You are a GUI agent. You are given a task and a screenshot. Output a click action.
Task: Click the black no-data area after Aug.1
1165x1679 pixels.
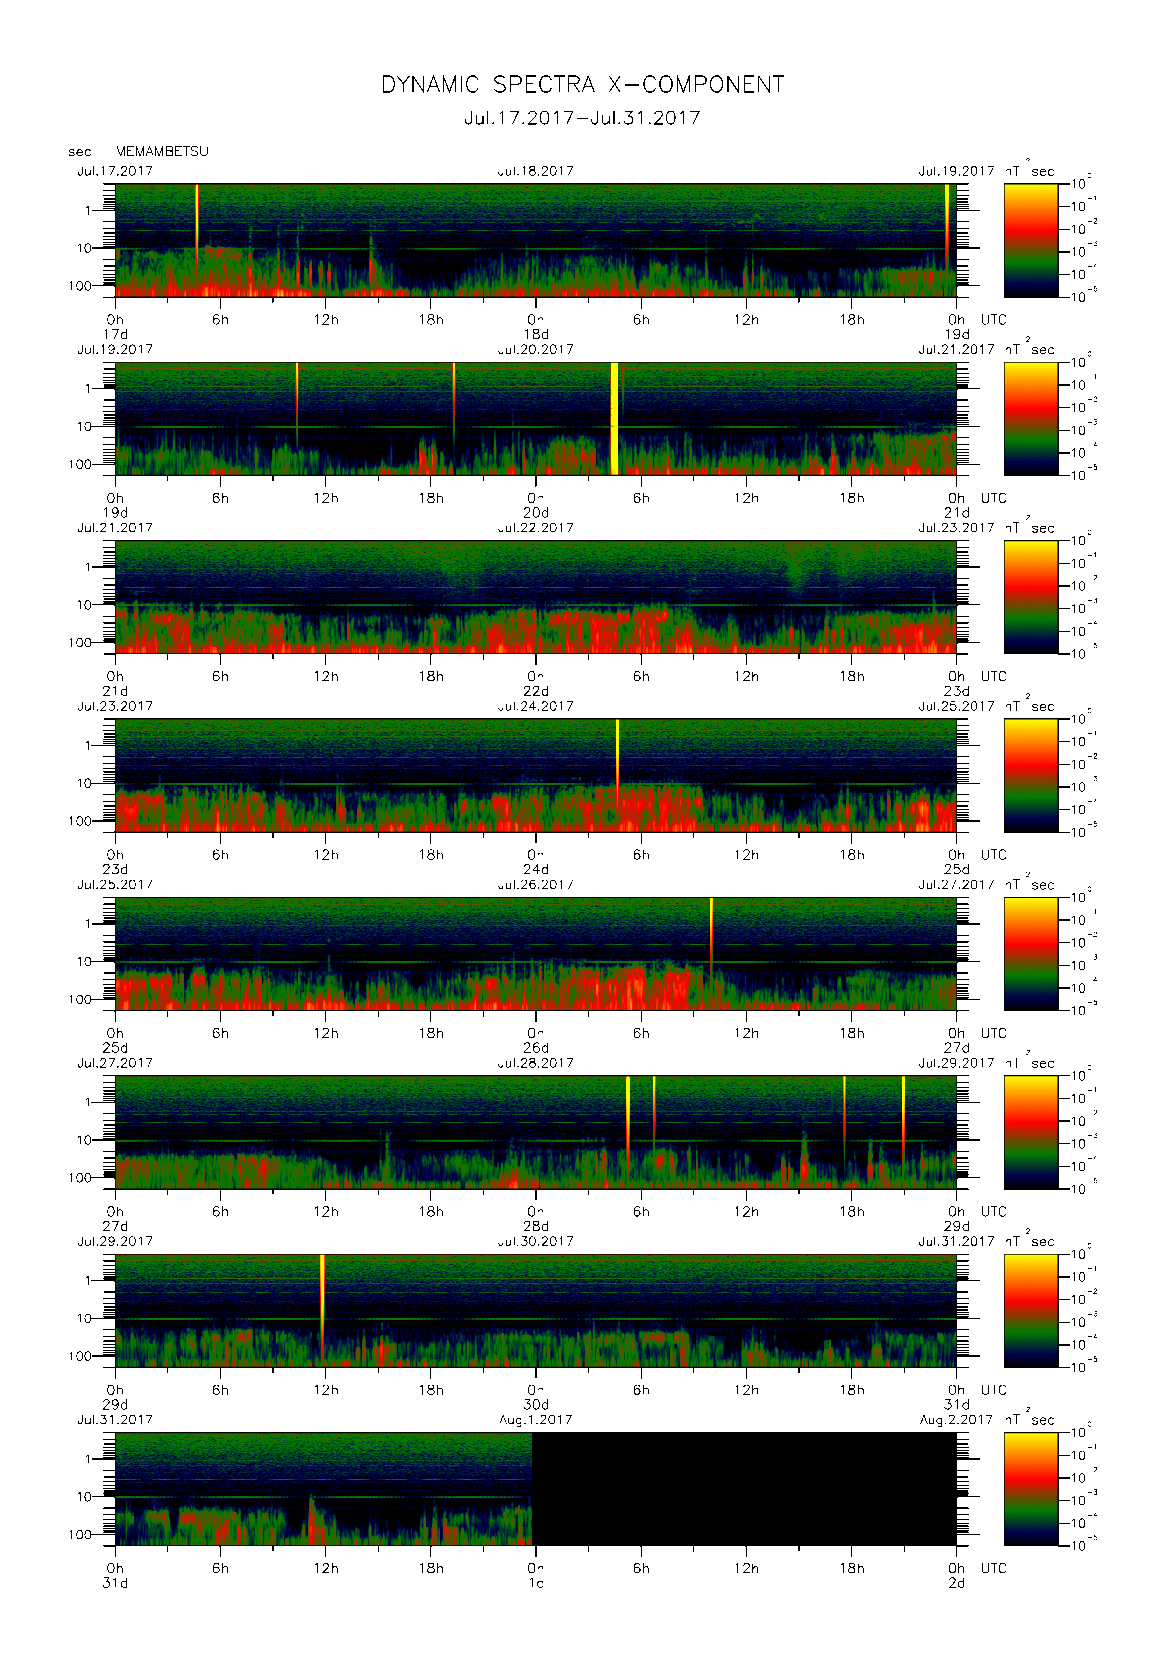coord(744,1489)
